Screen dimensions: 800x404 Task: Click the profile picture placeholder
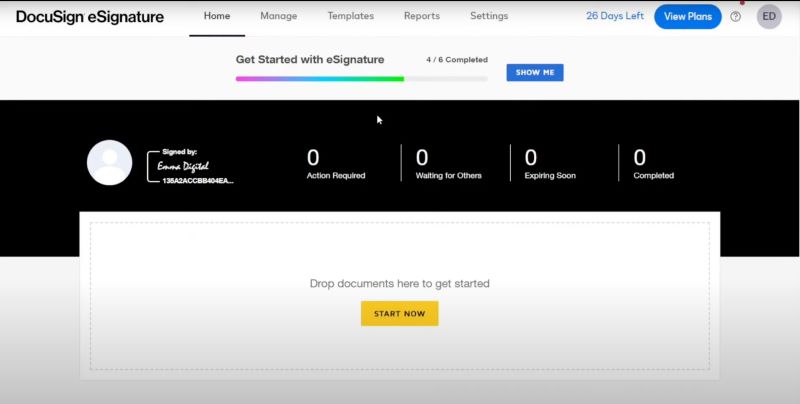(109, 162)
